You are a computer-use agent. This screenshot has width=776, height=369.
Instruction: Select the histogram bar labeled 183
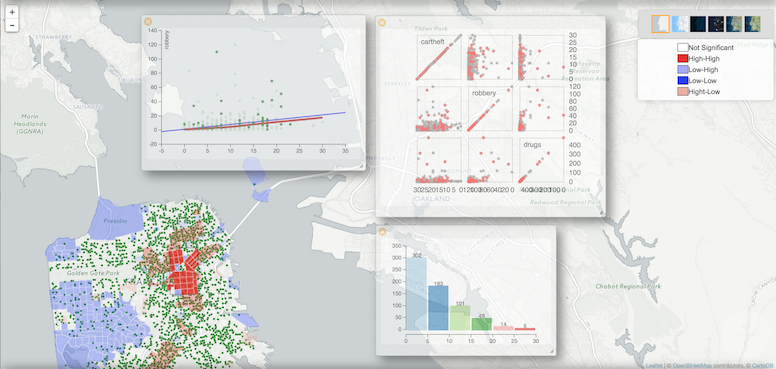(438, 308)
